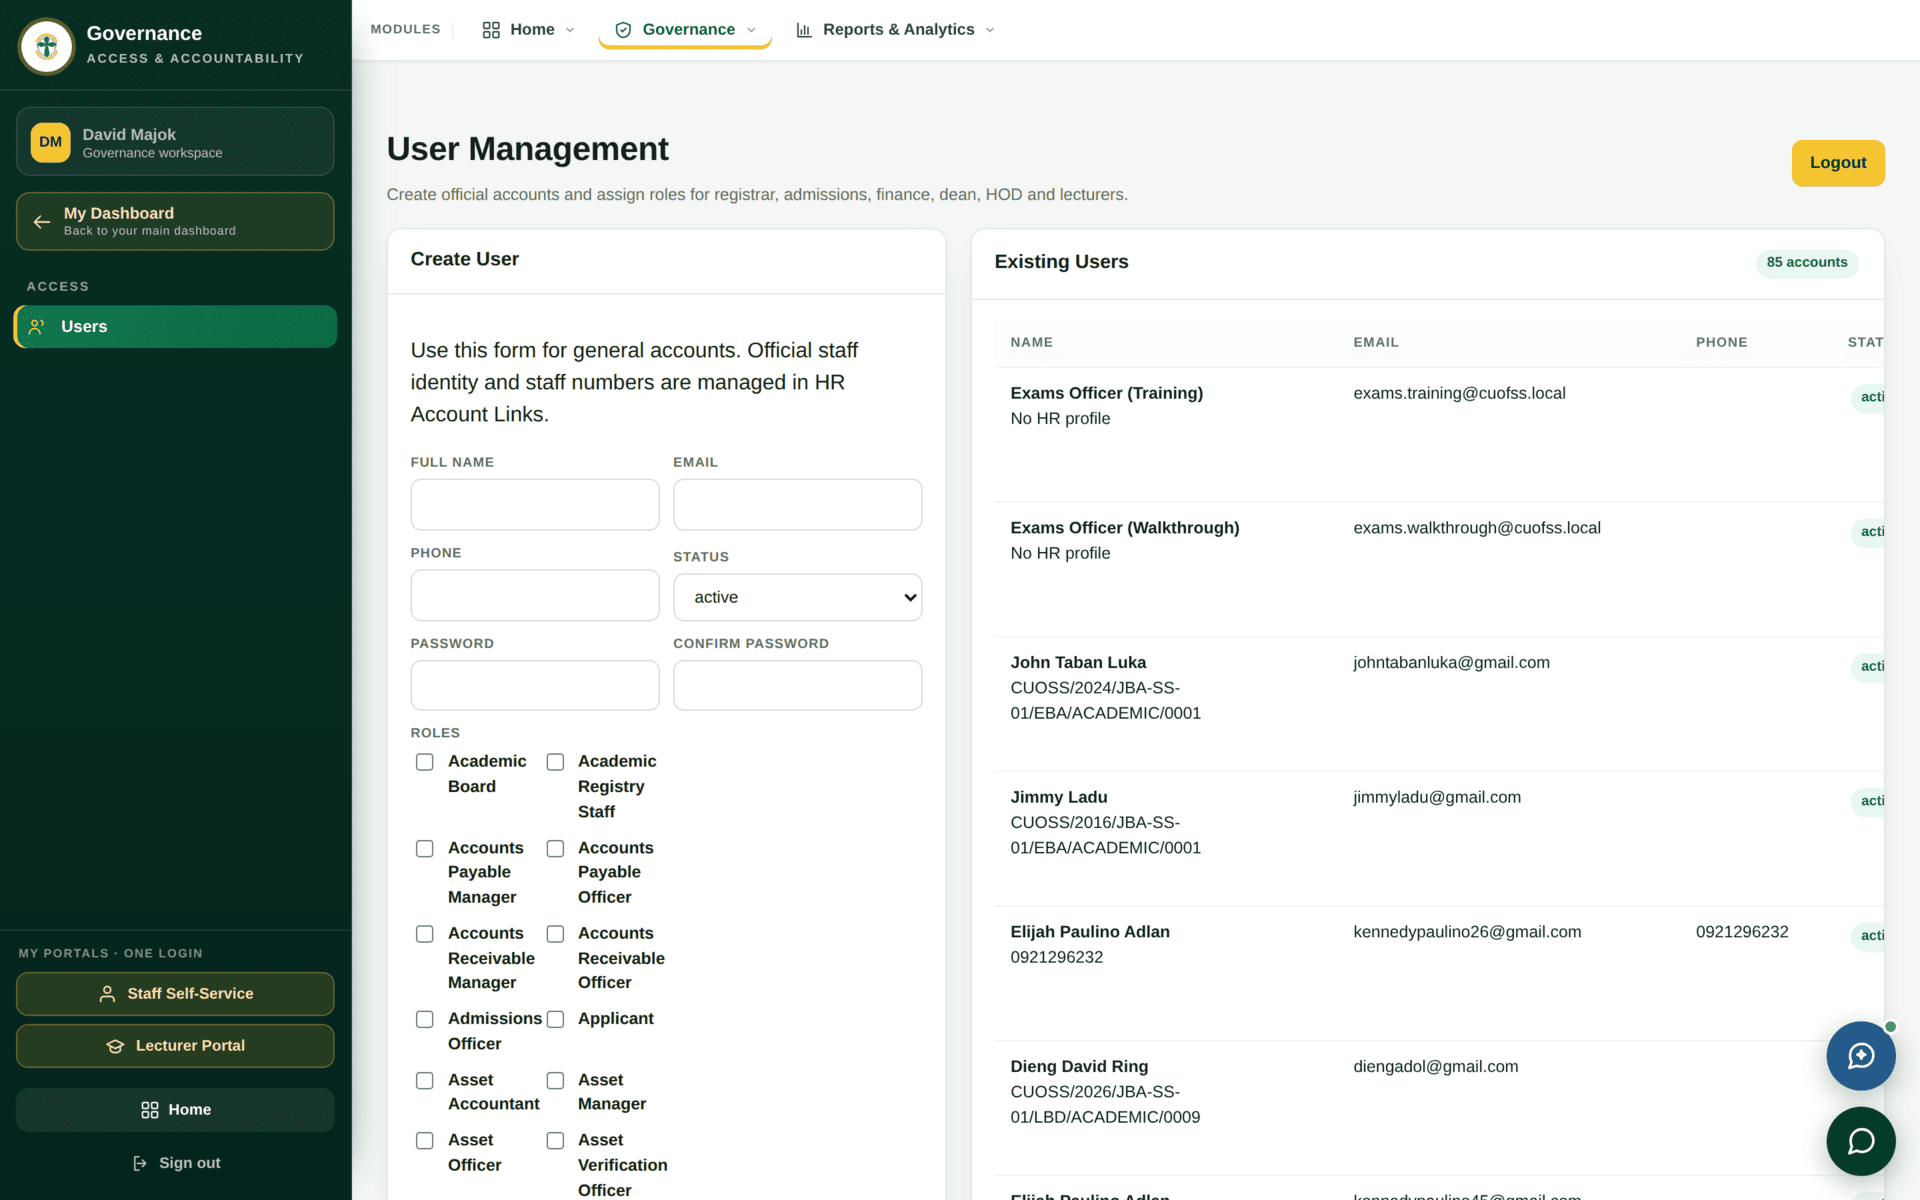Click the Users people icon in sidebar
This screenshot has height=1200, width=1920.
tap(37, 327)
